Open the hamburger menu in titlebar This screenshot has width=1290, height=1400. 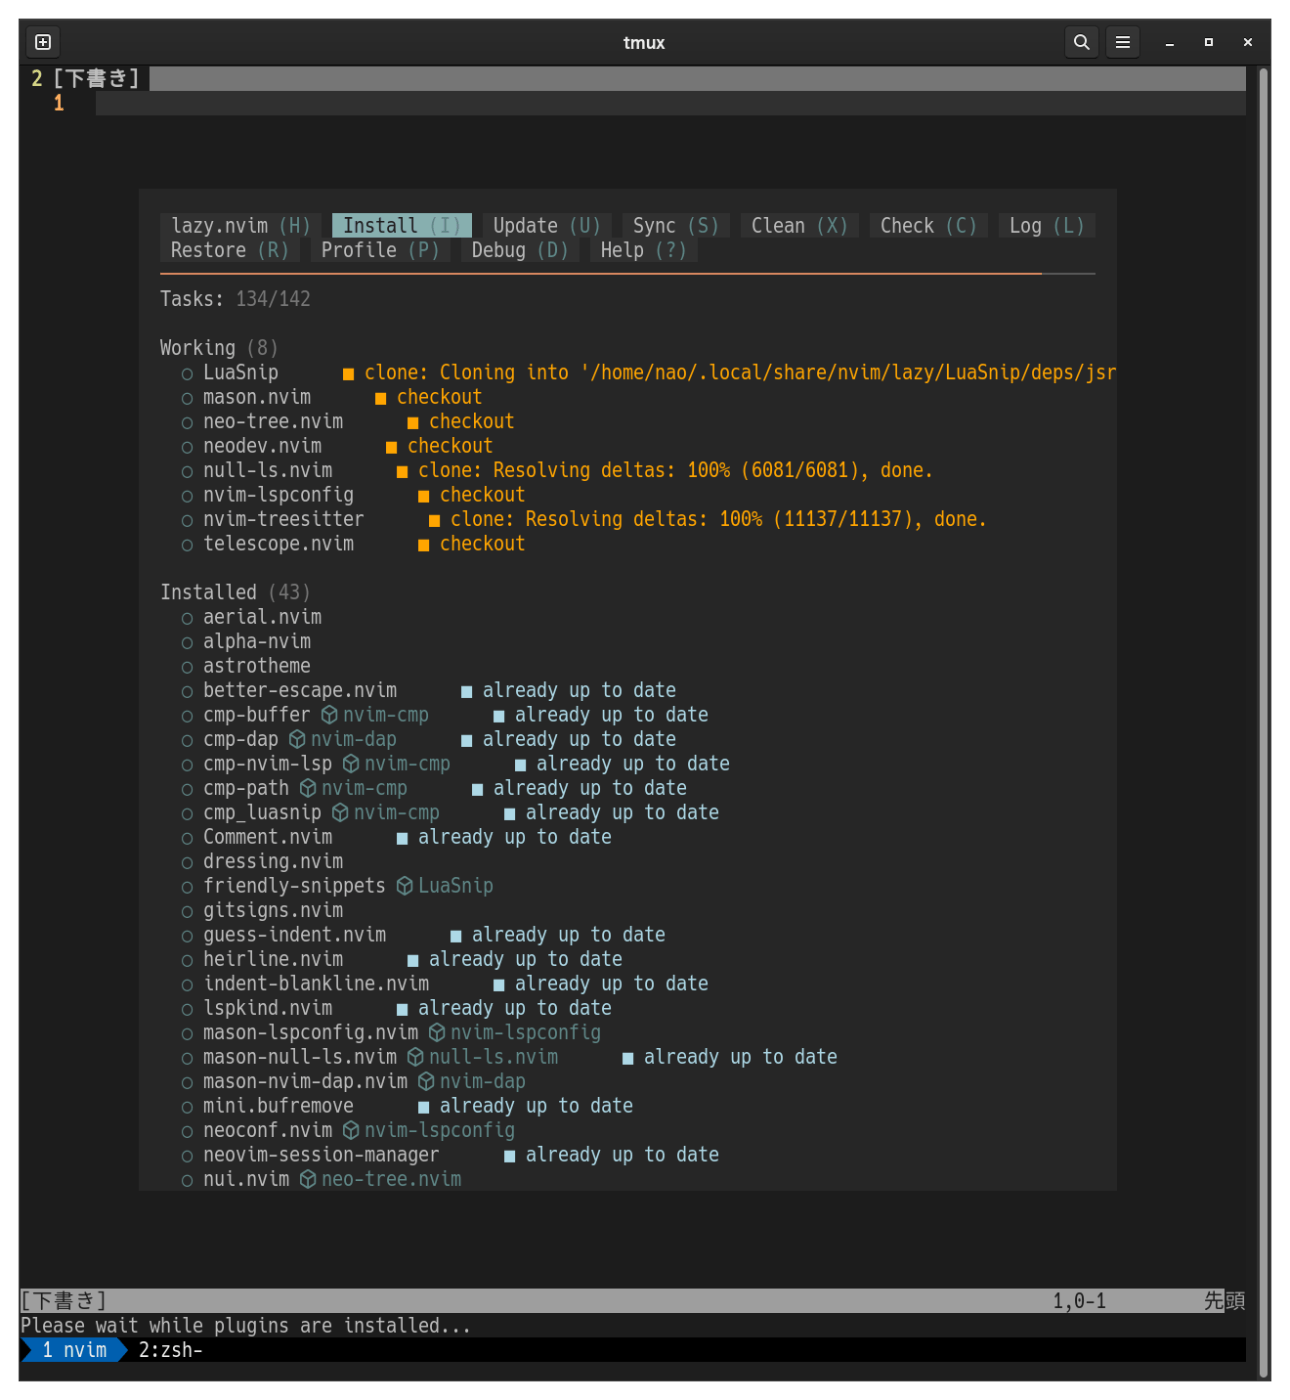pyautogui.click(x=1122, y=42)
